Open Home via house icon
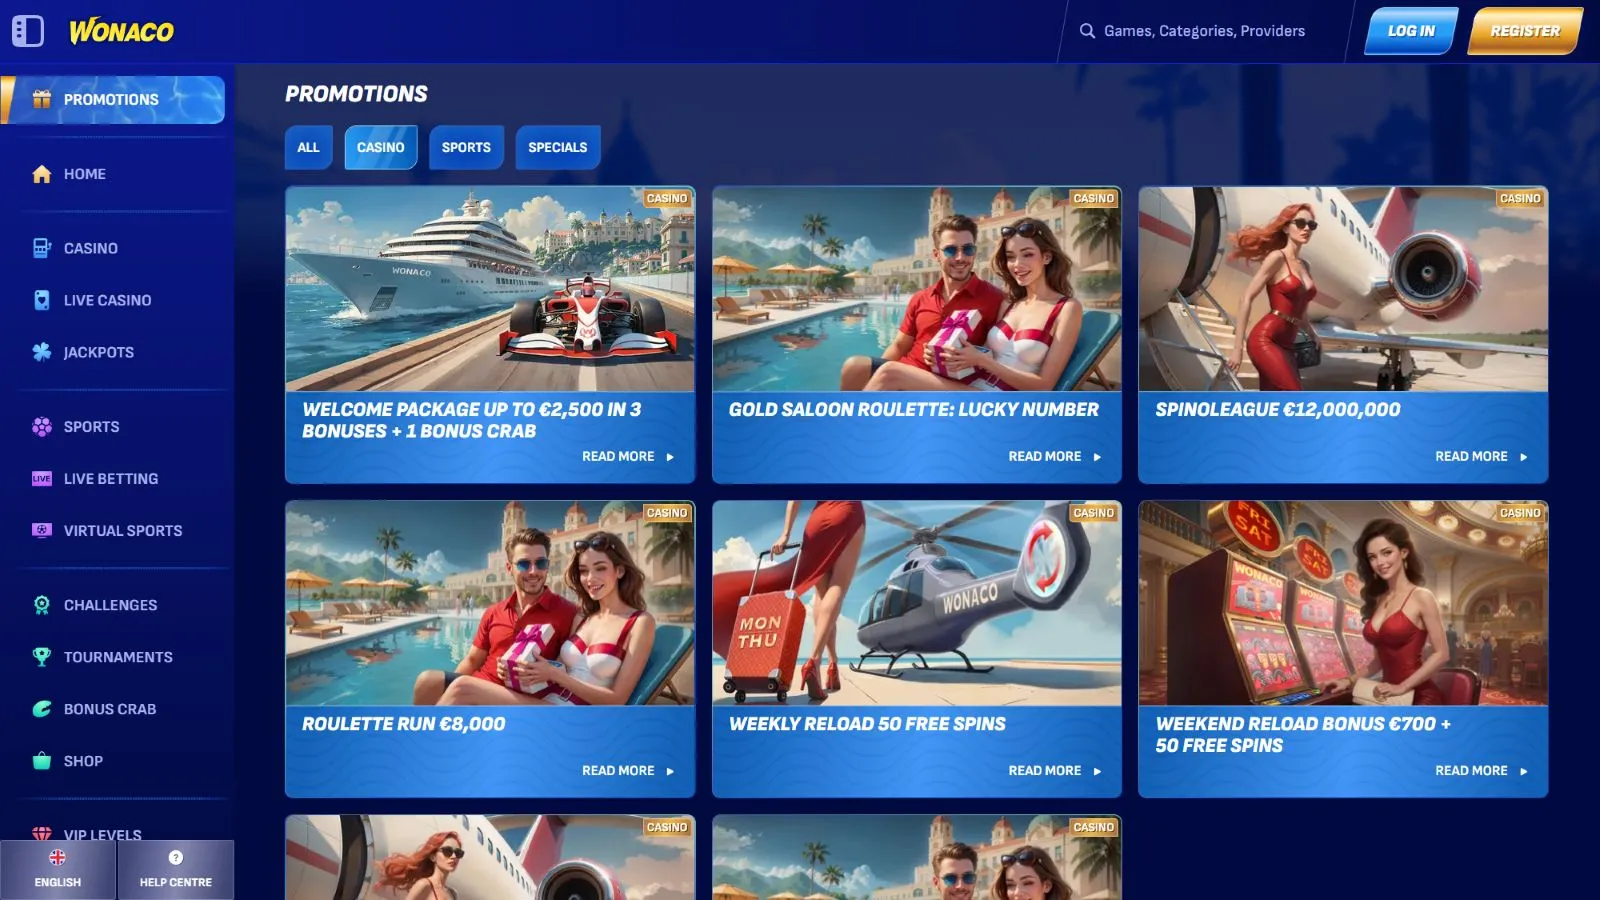Image resolution: width=1600 pixels, height=900 pixels. pos(42,174)
